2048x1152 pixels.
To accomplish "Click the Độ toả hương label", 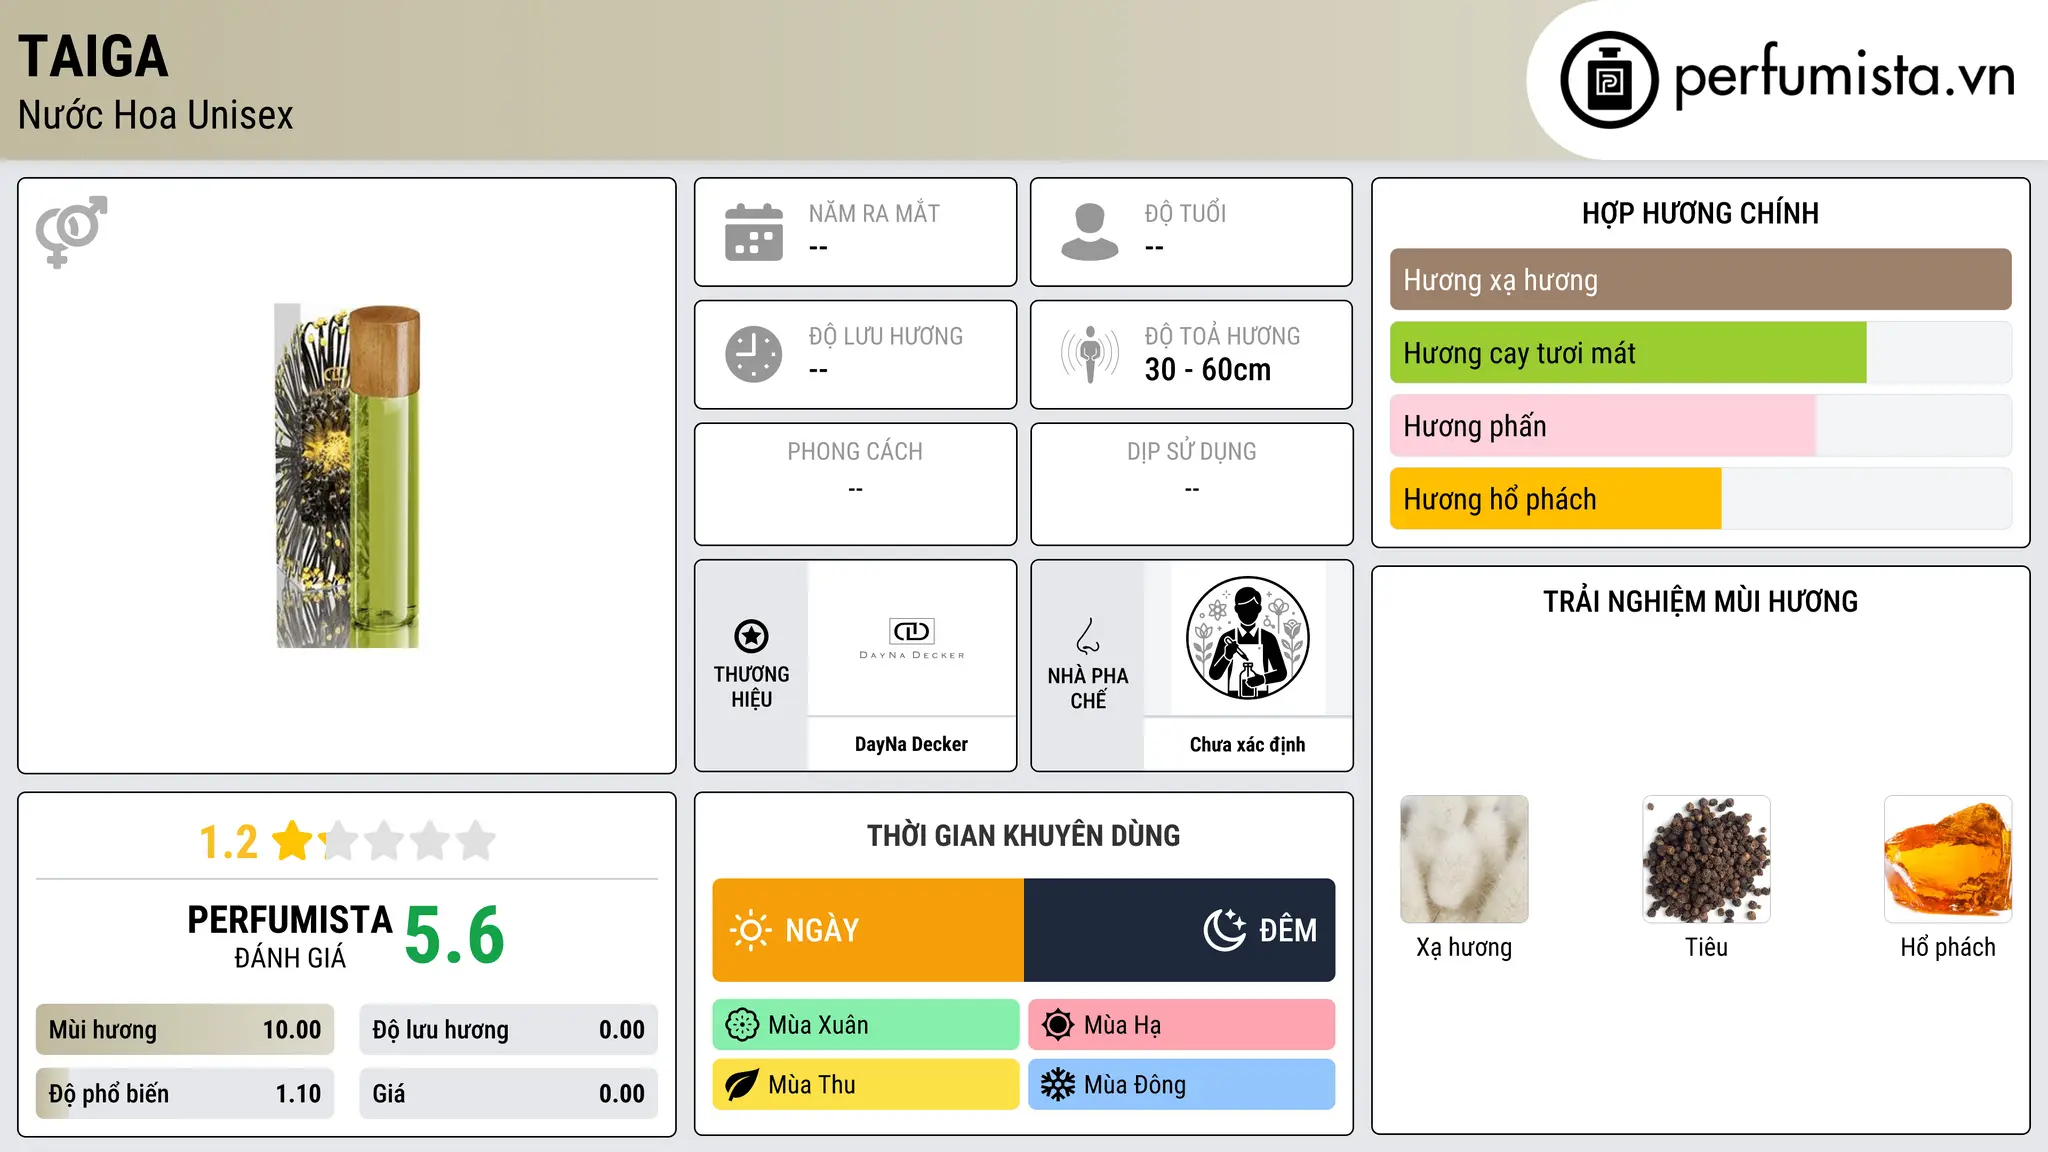I will [1222, 335].
